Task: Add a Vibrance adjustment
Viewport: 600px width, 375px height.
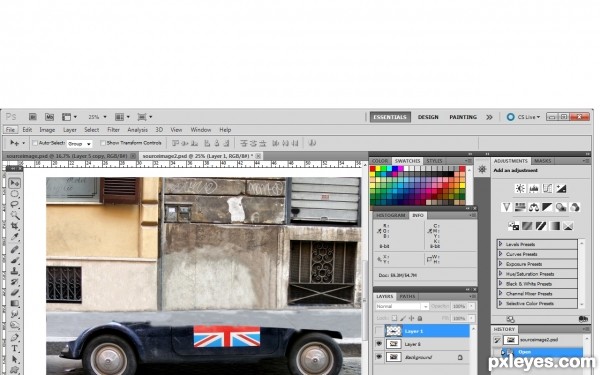Action: (506, 207)
